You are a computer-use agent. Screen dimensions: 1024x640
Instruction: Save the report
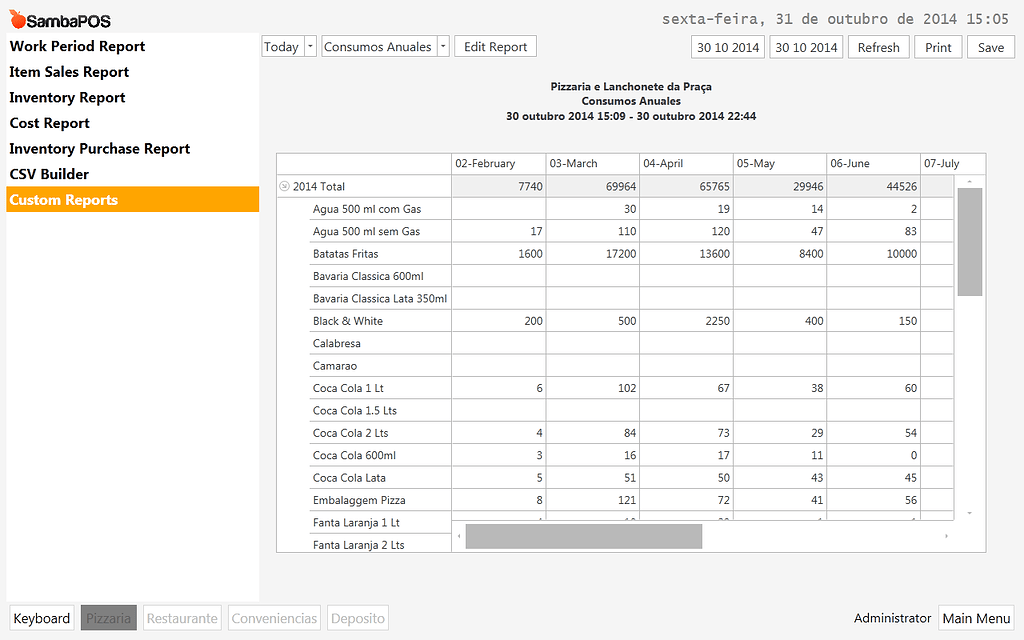[x=990, y=46]
